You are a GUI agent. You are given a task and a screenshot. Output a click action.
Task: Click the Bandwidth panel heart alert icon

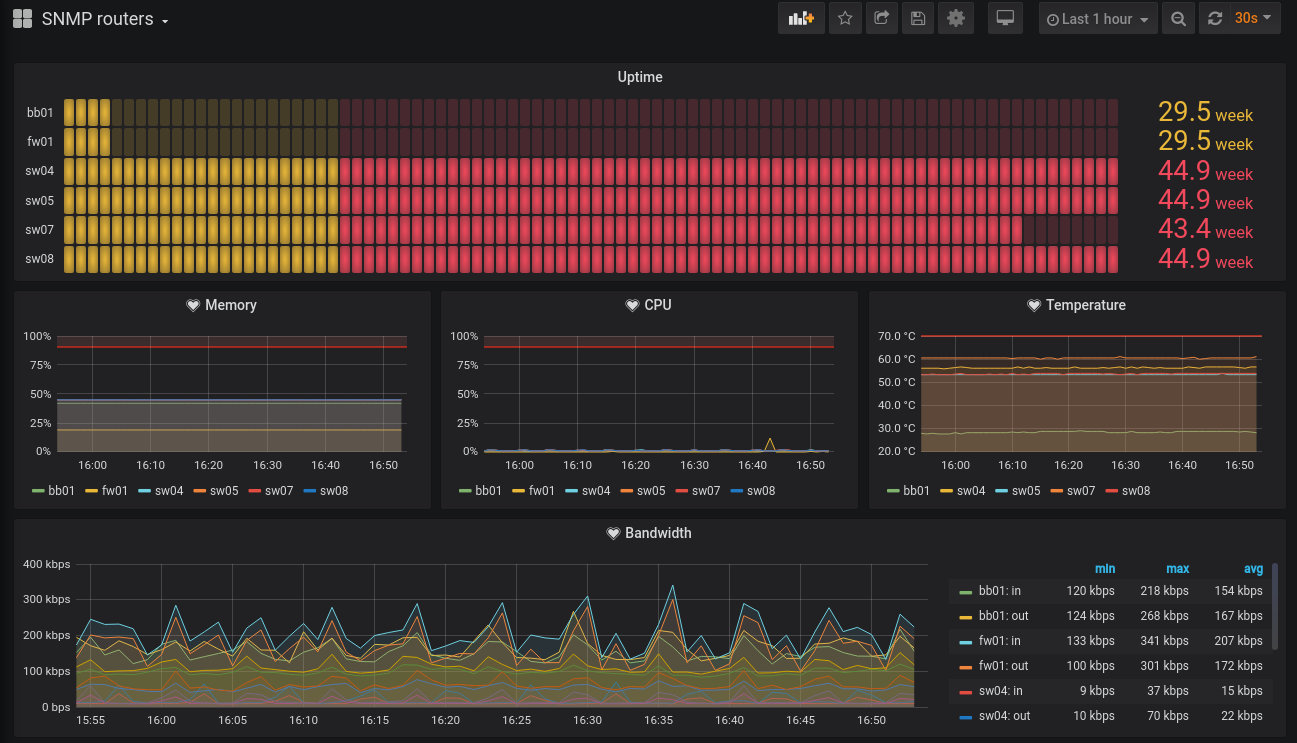614,533
